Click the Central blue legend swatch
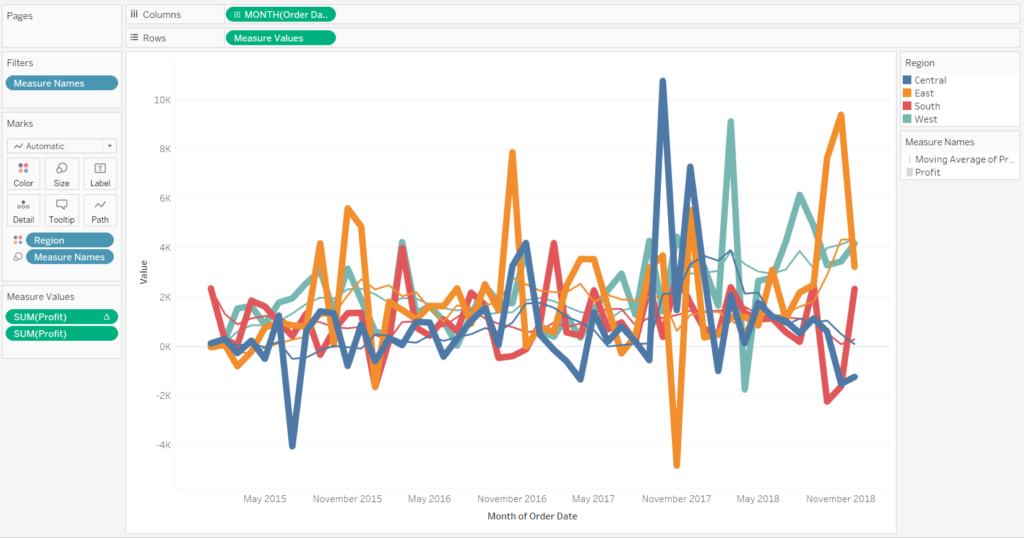Viewport: 1024px width, 538px height. [907, 80]
